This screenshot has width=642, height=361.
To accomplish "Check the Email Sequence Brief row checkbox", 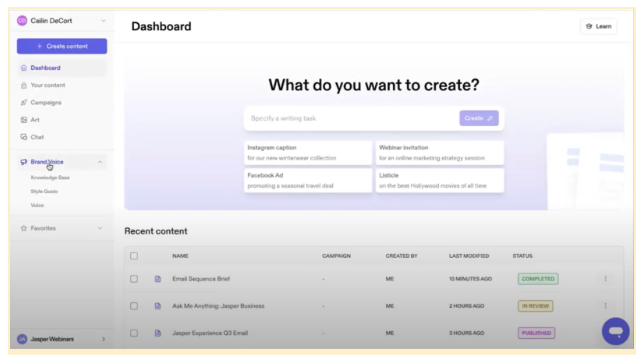I will (134, 279).
